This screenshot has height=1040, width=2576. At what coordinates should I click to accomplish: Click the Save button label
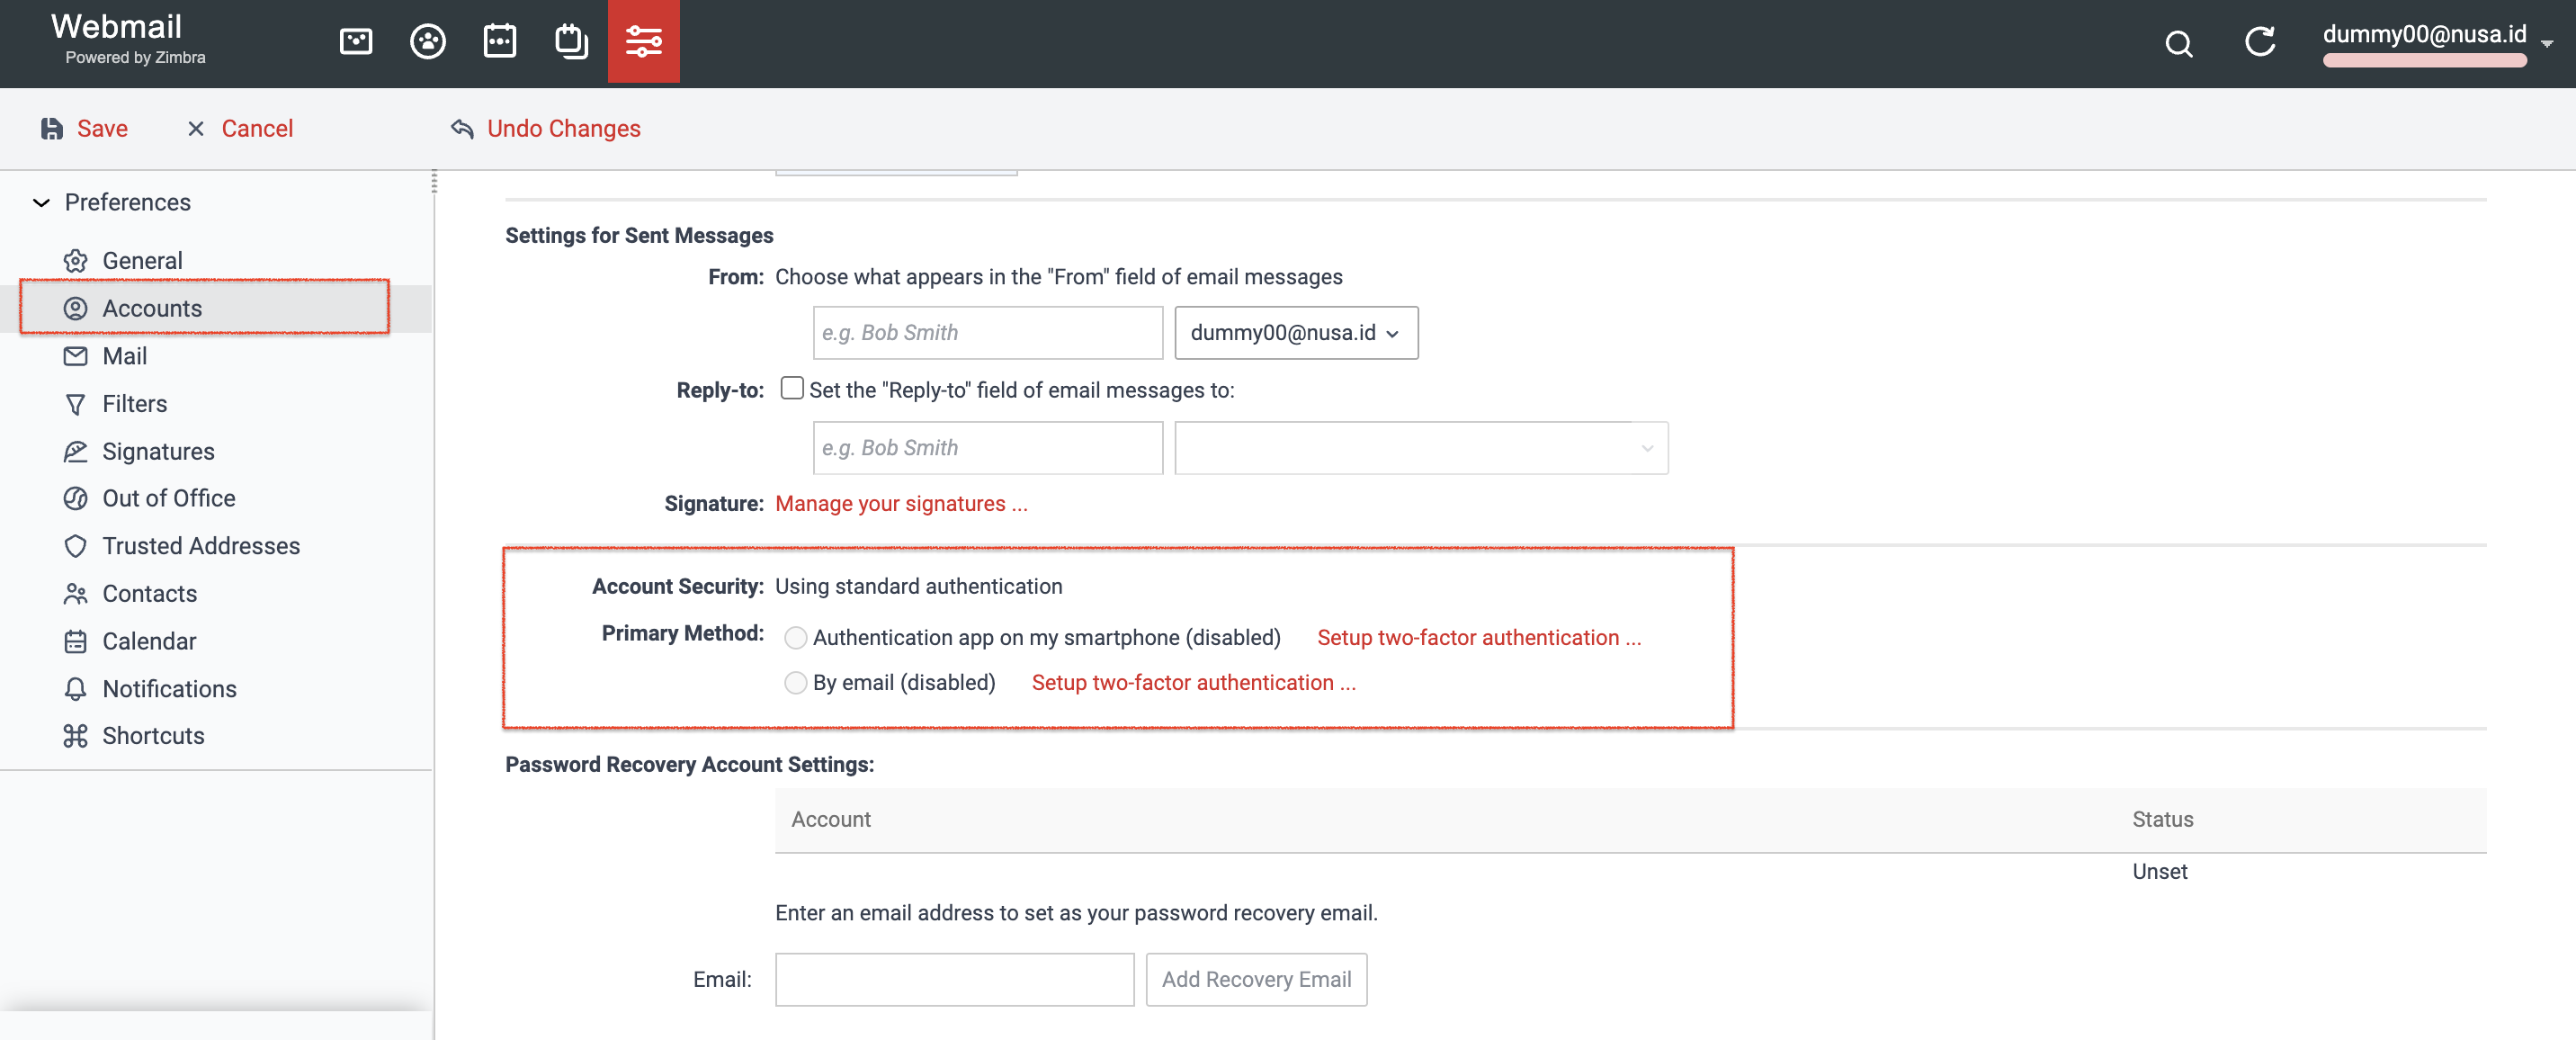(x=102, y=129)
